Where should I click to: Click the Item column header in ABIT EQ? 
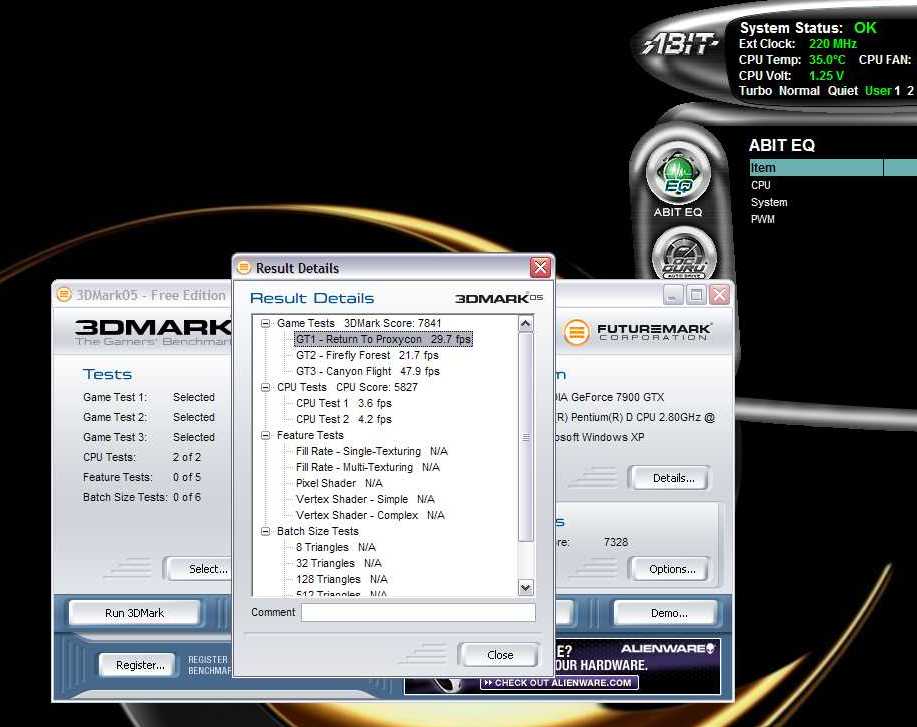click(x=816, y=168)
